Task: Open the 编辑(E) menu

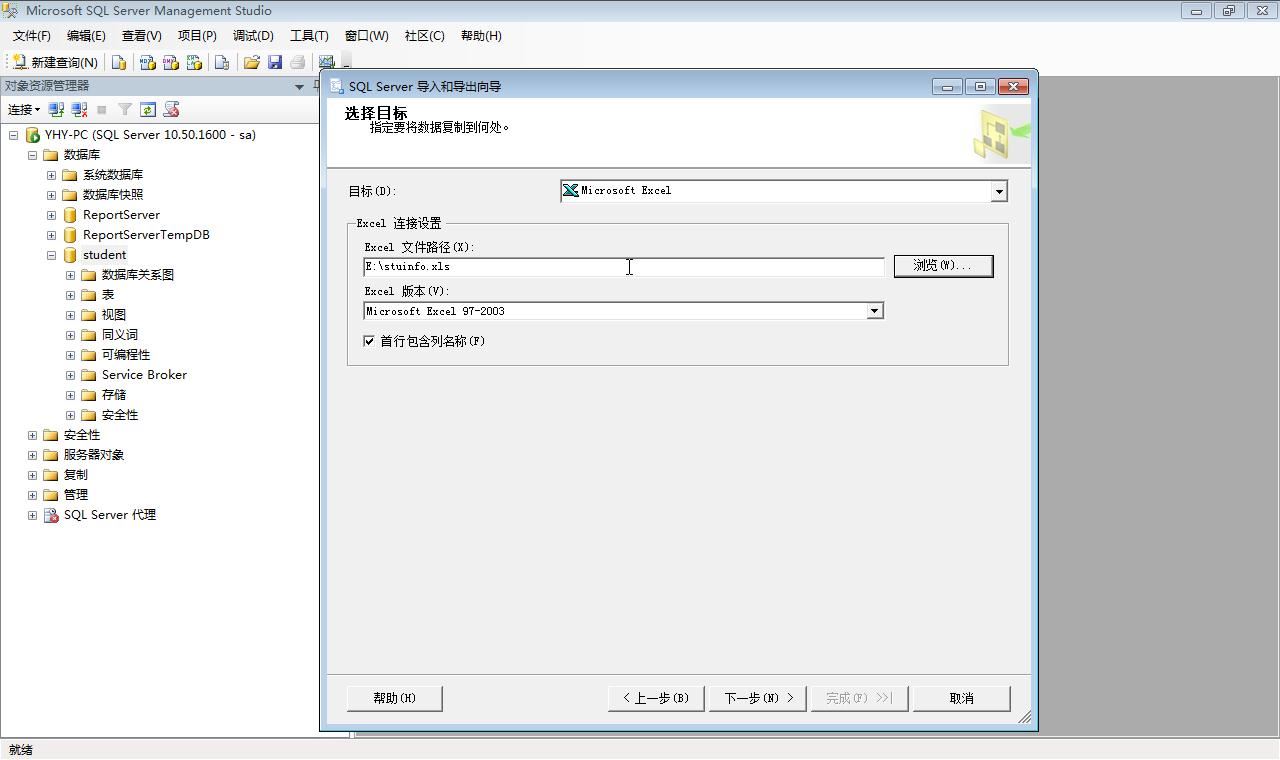Action: tap(86, 35)
